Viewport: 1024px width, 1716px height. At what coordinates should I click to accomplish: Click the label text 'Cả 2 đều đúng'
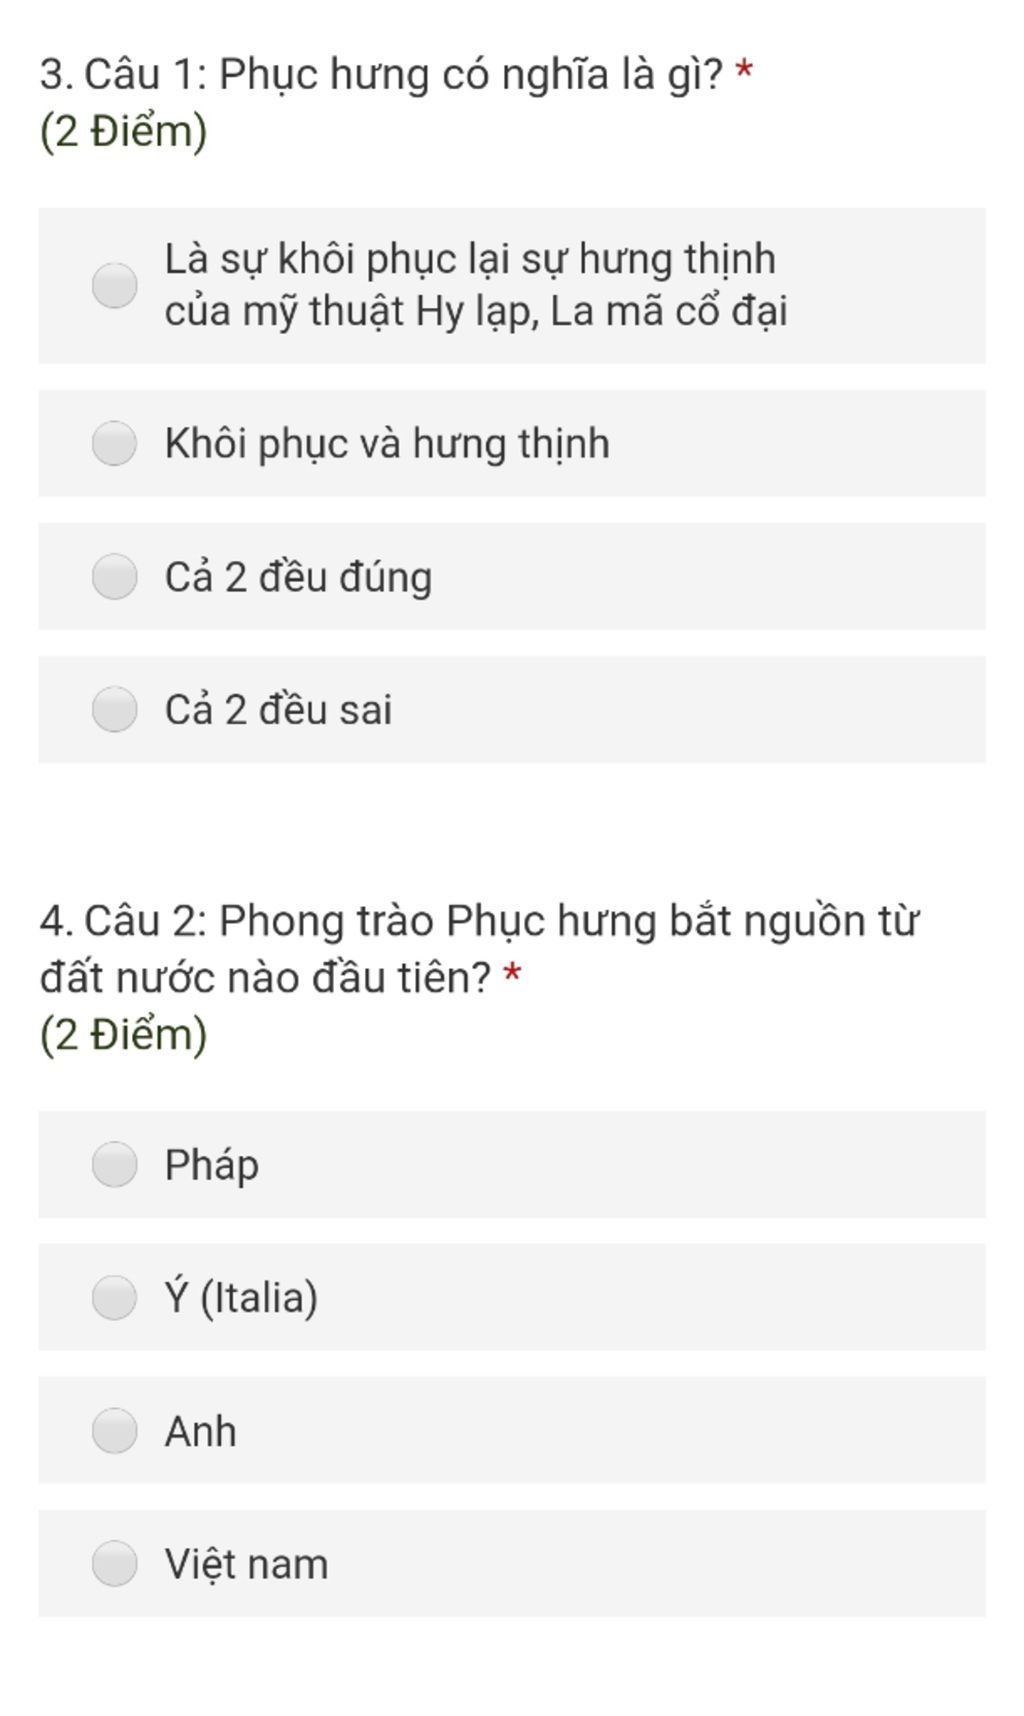click(298, 577)
